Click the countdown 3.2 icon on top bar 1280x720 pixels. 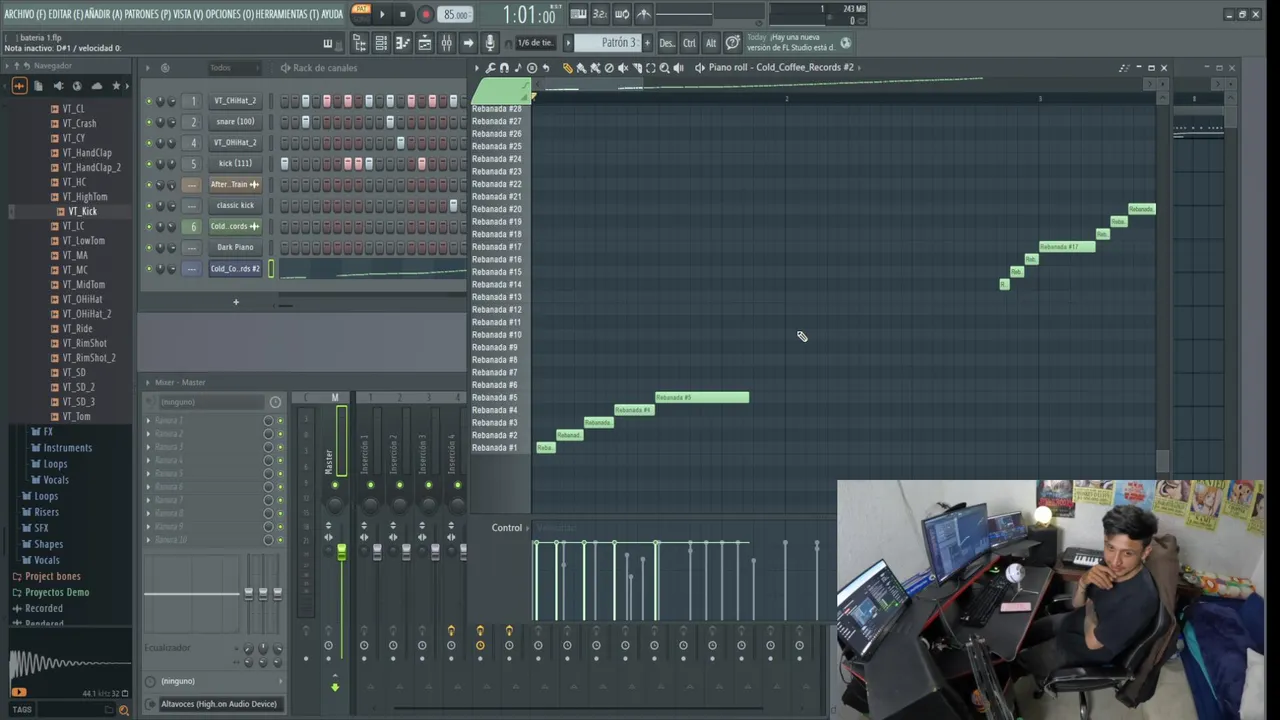600,14
